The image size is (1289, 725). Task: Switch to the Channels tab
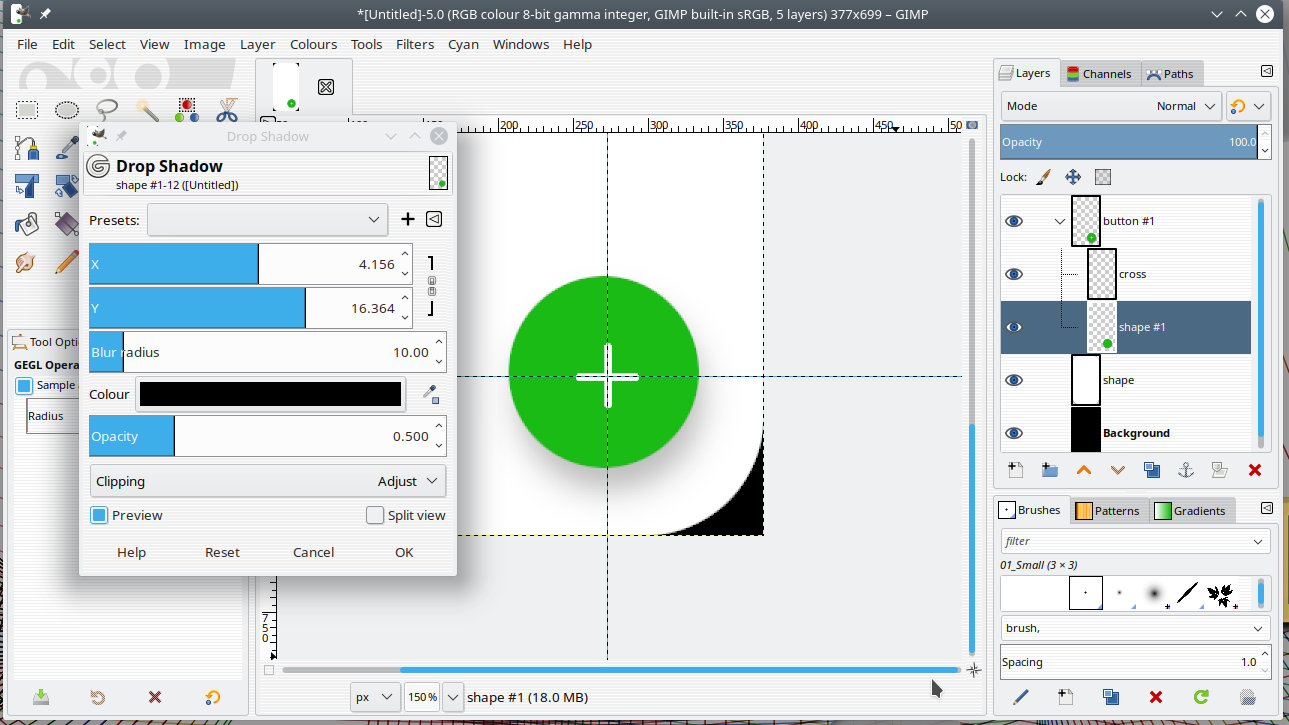(1098, 74)
